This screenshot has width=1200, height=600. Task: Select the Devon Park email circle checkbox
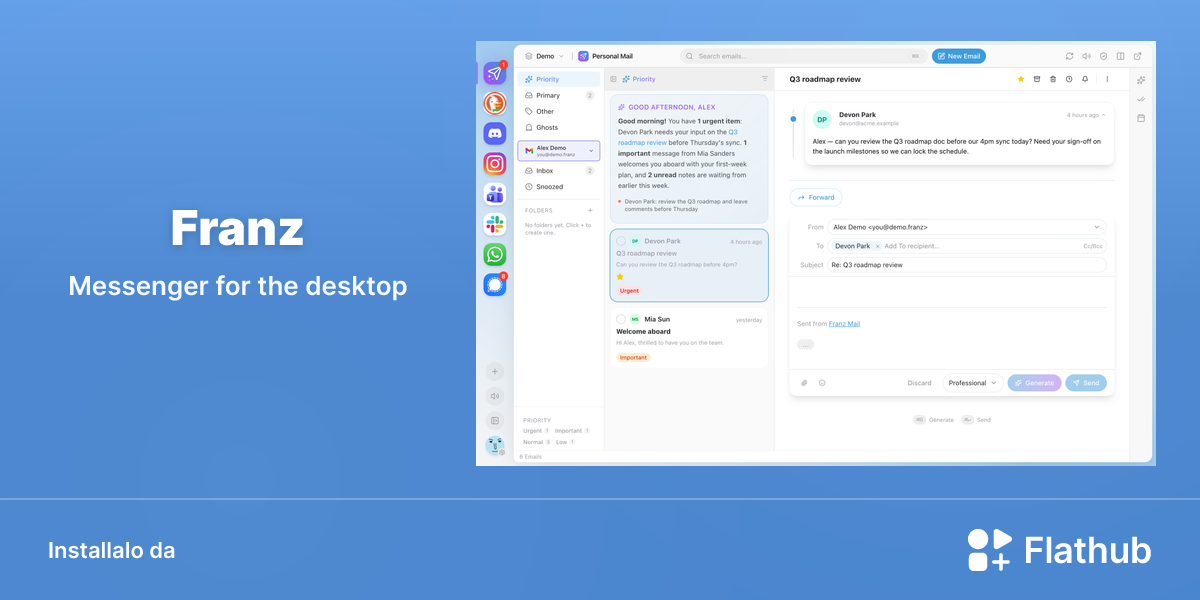[x=621, y=241]
